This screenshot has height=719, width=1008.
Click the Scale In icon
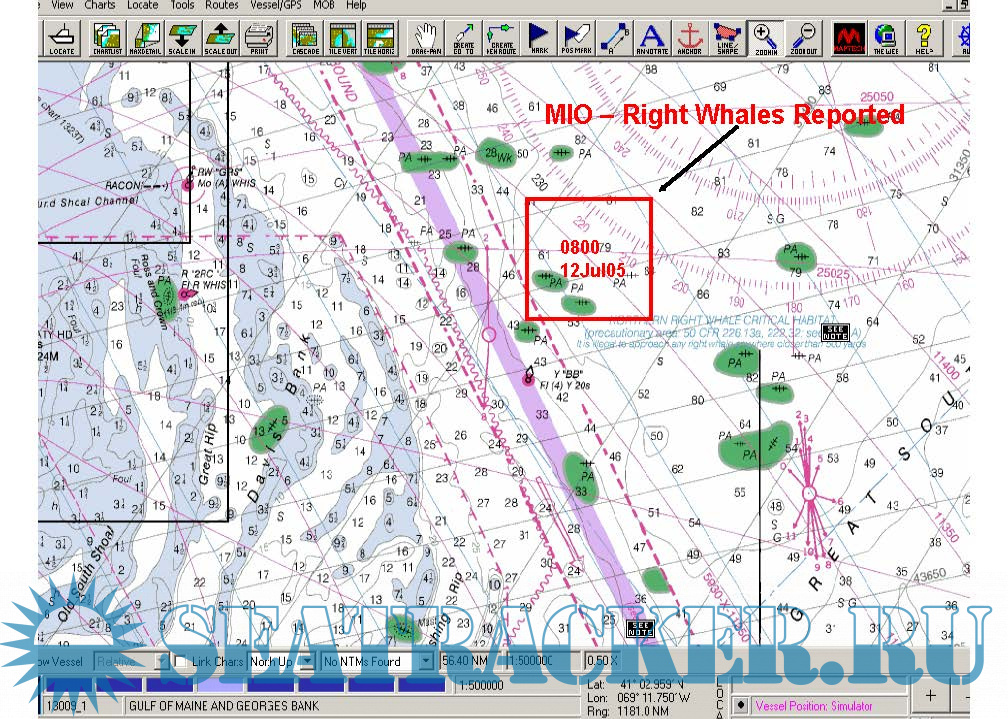[184, 37]
